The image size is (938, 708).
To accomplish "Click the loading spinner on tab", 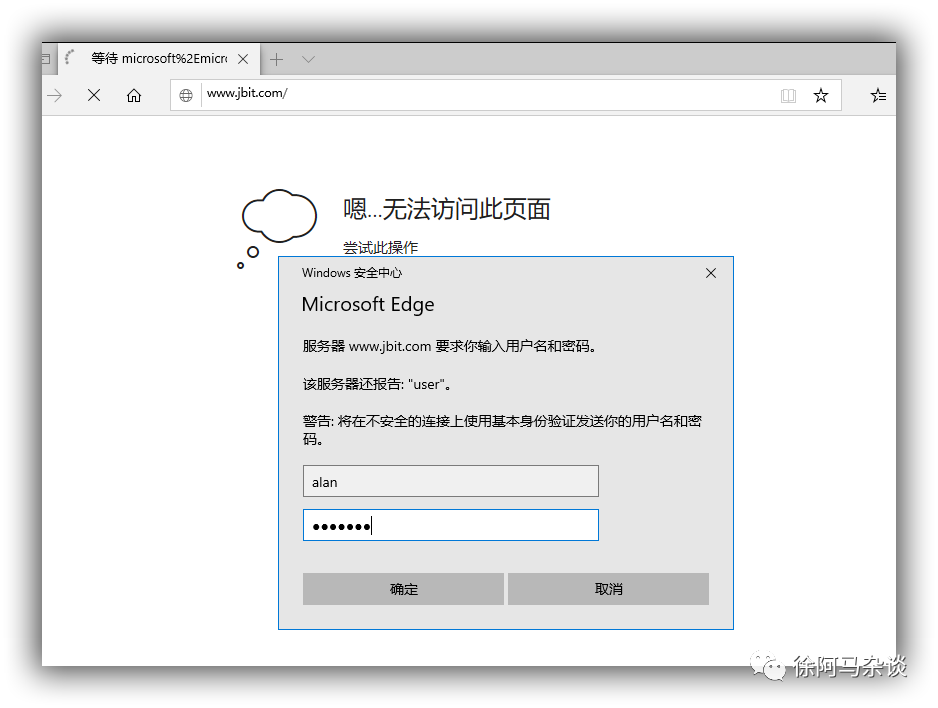I will click(69, 57).
